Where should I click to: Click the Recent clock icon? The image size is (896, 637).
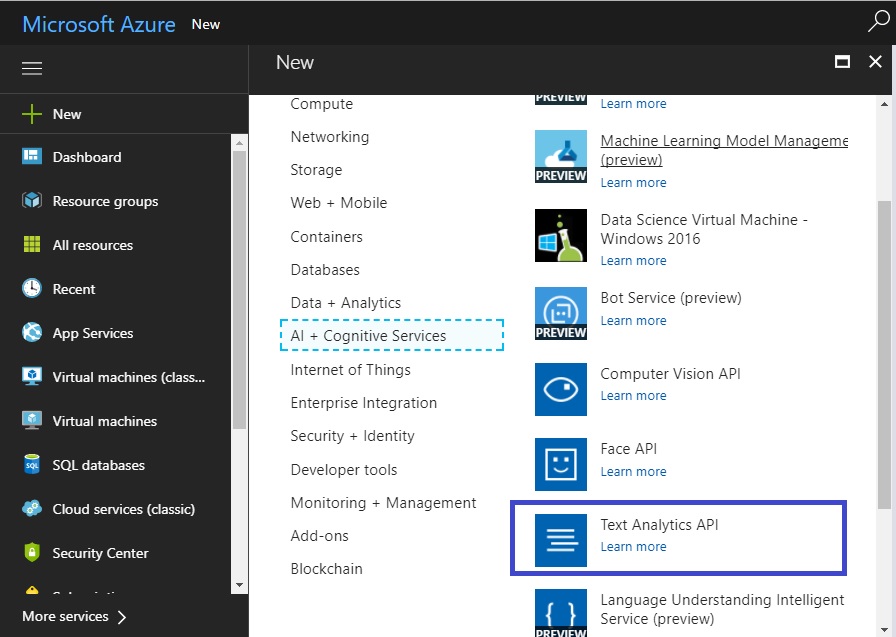pos(32,289)
